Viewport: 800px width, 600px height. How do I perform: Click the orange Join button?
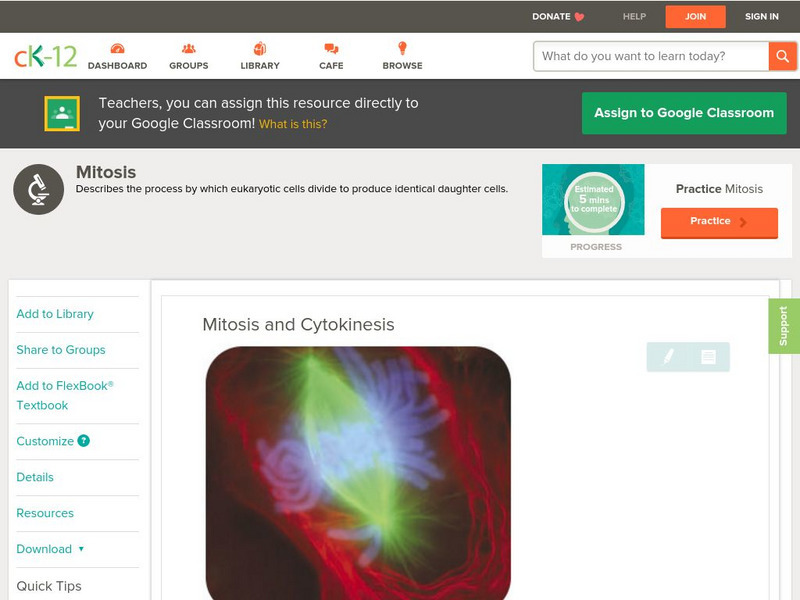pos(695,17)
